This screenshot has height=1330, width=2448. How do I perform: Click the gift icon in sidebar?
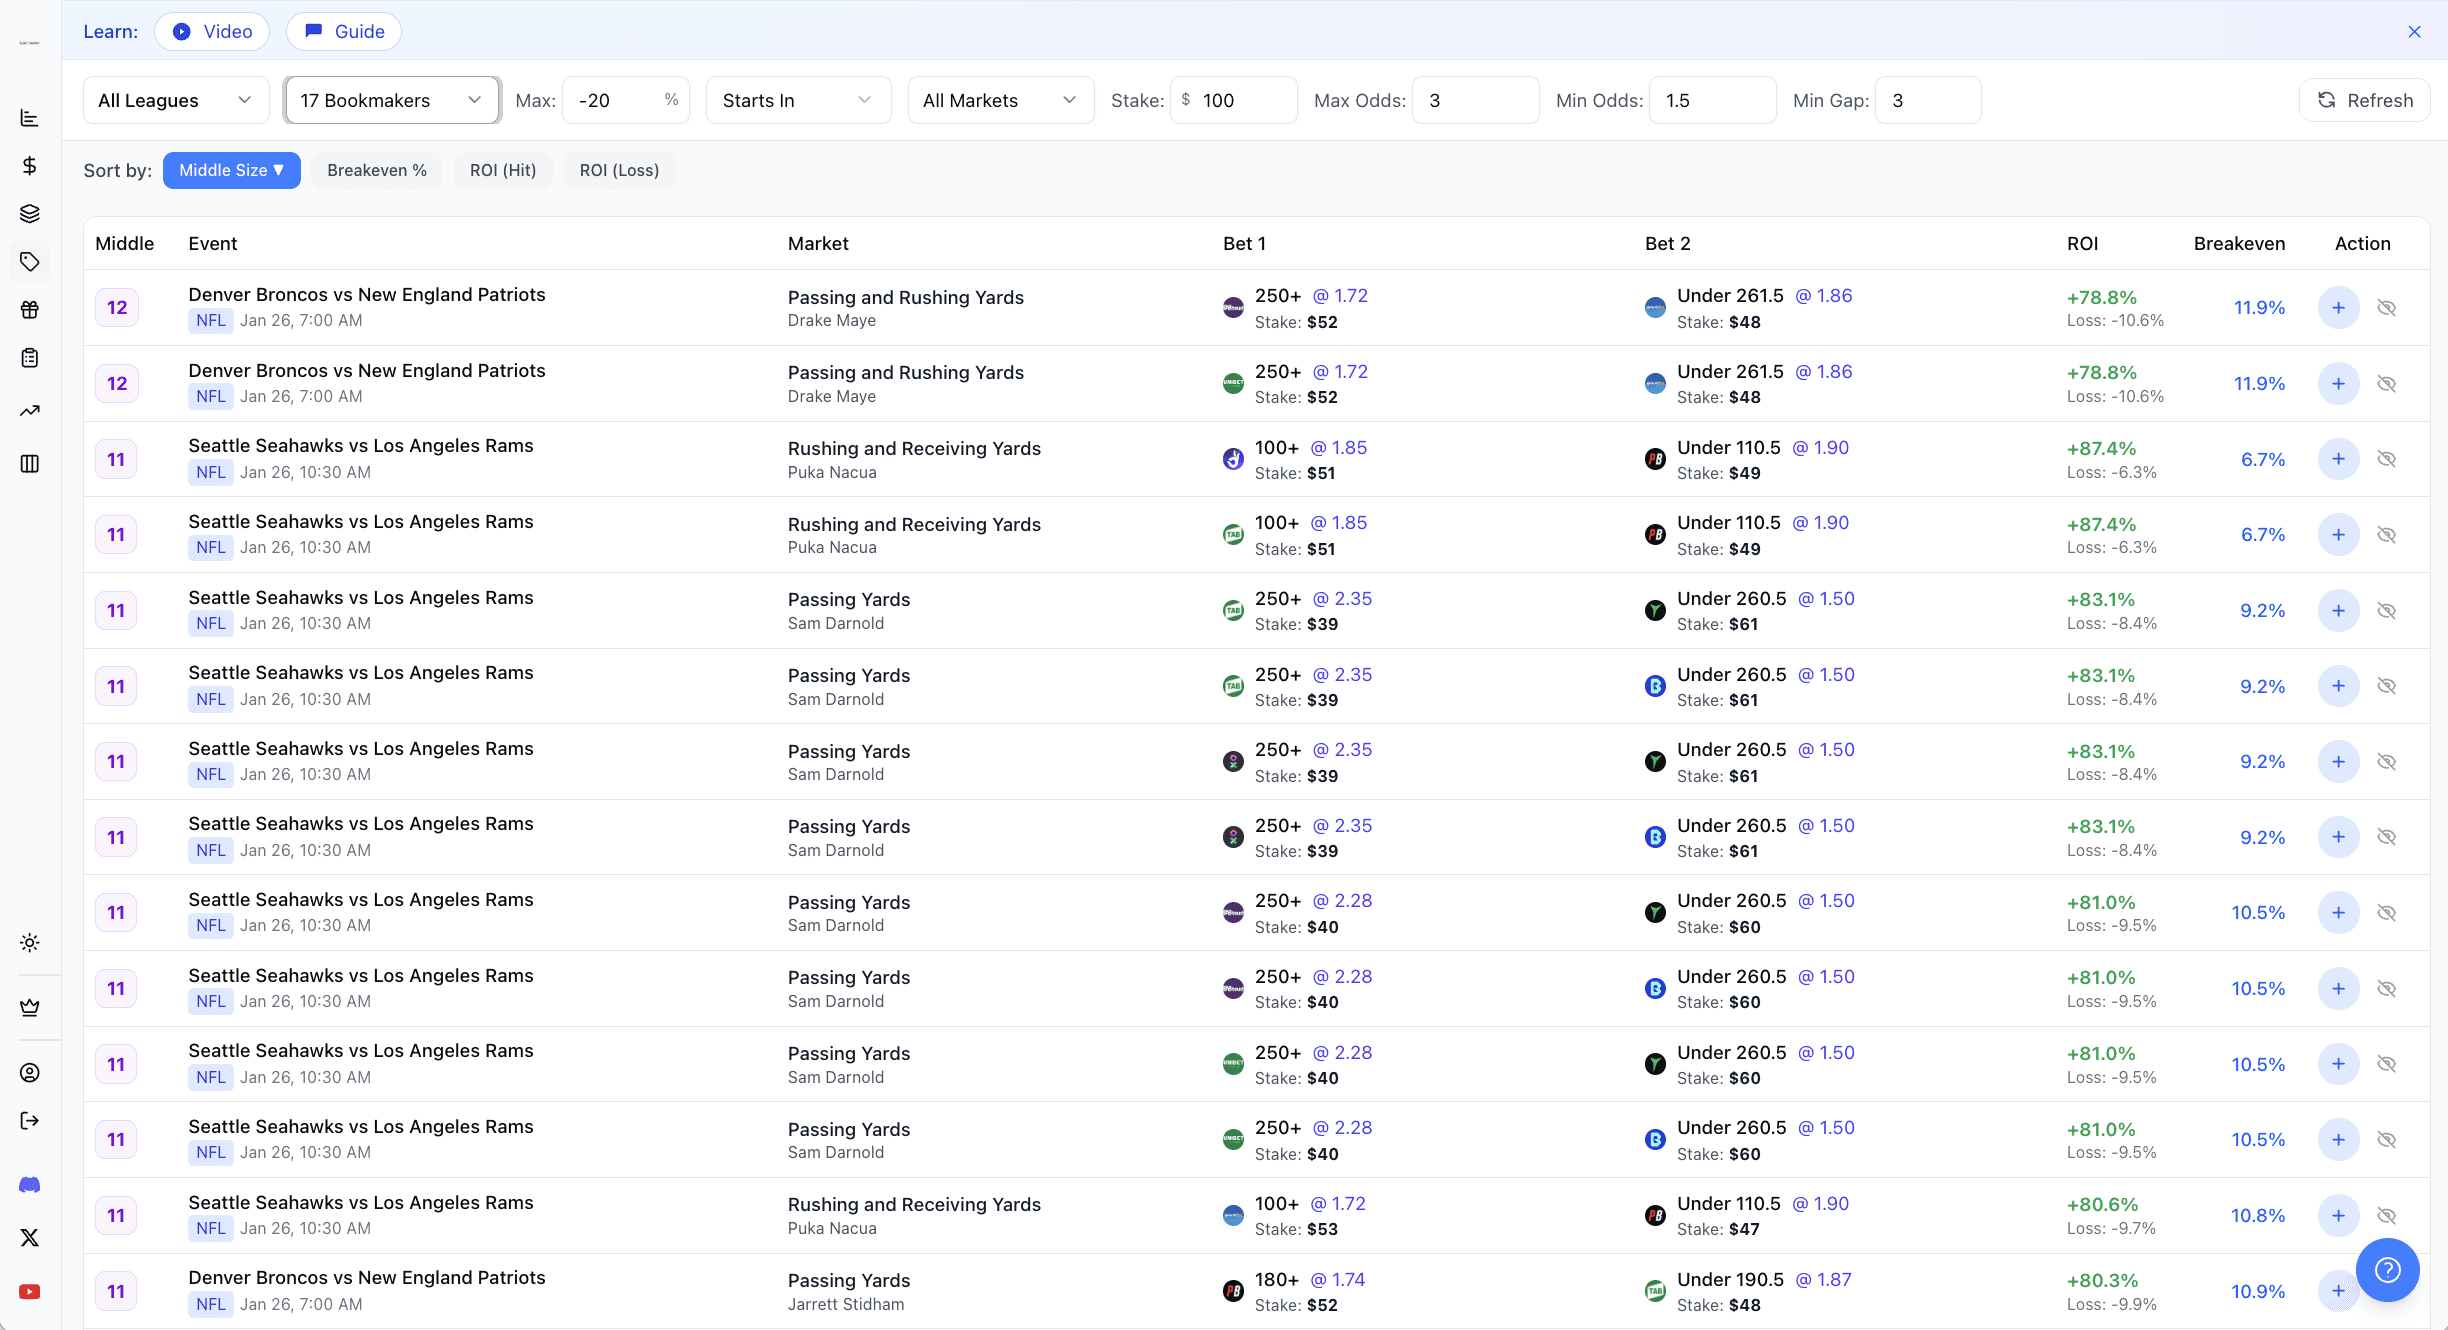coord(30,310)
